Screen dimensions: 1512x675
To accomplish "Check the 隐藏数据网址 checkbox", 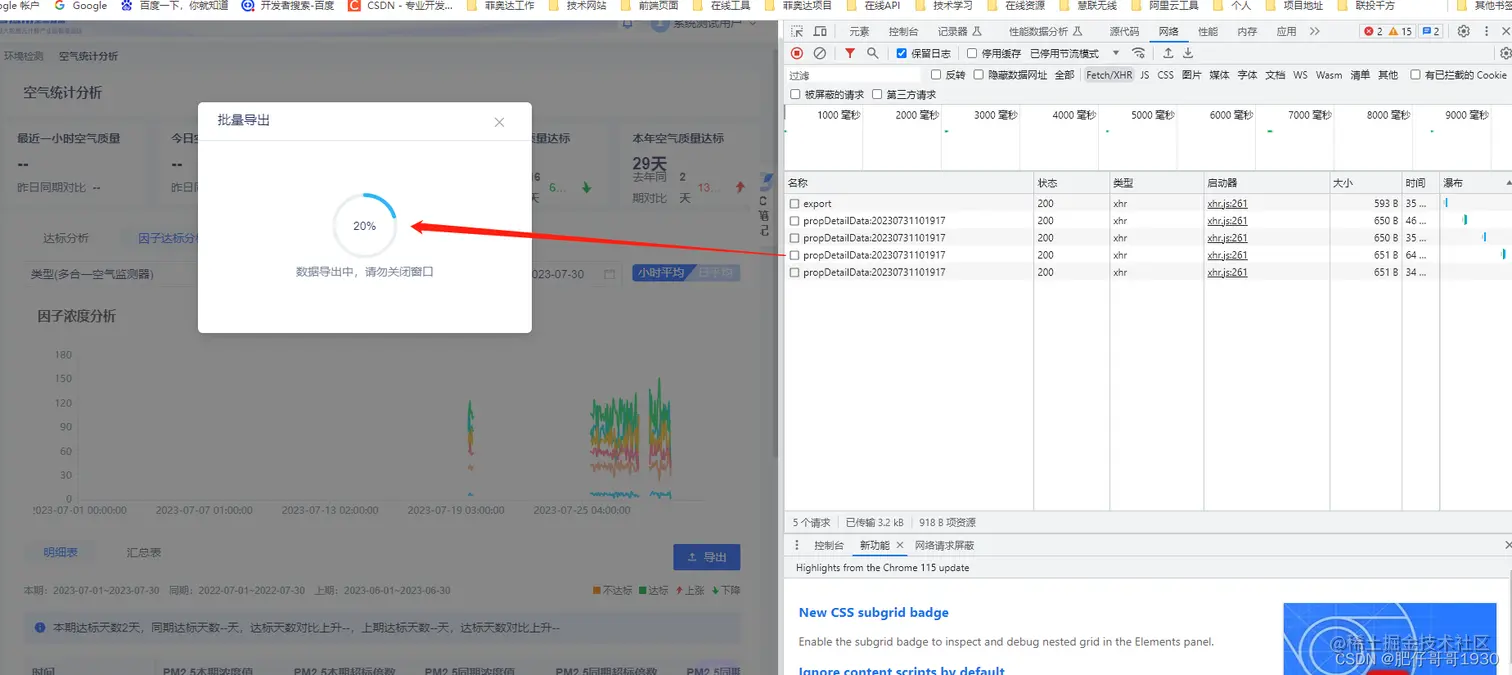I will coord(979,75).
